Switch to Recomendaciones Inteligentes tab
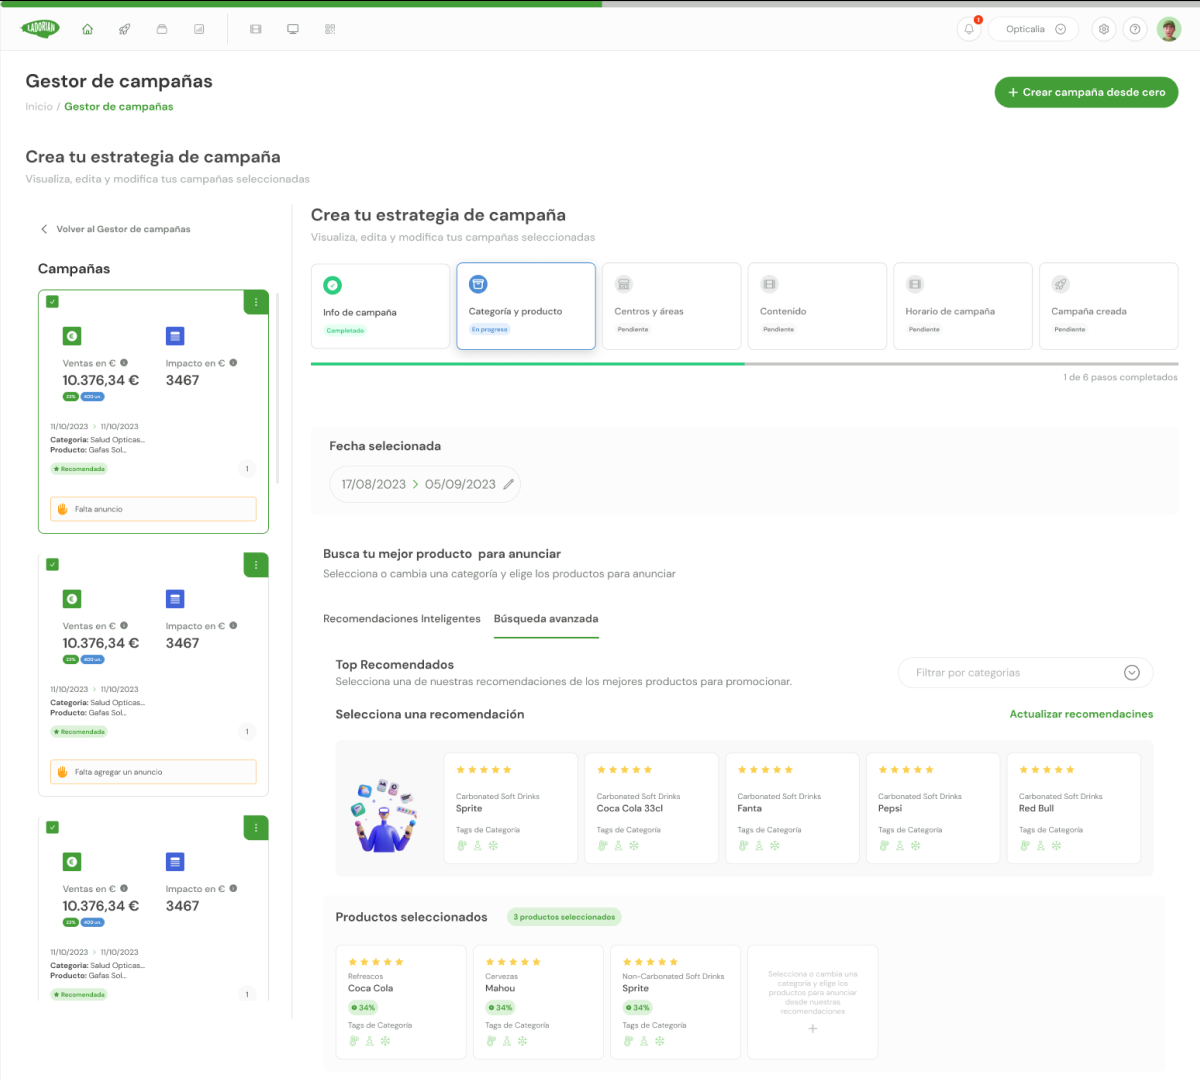The width and height of the screenshot is (1200, 1080). point(401,619)
